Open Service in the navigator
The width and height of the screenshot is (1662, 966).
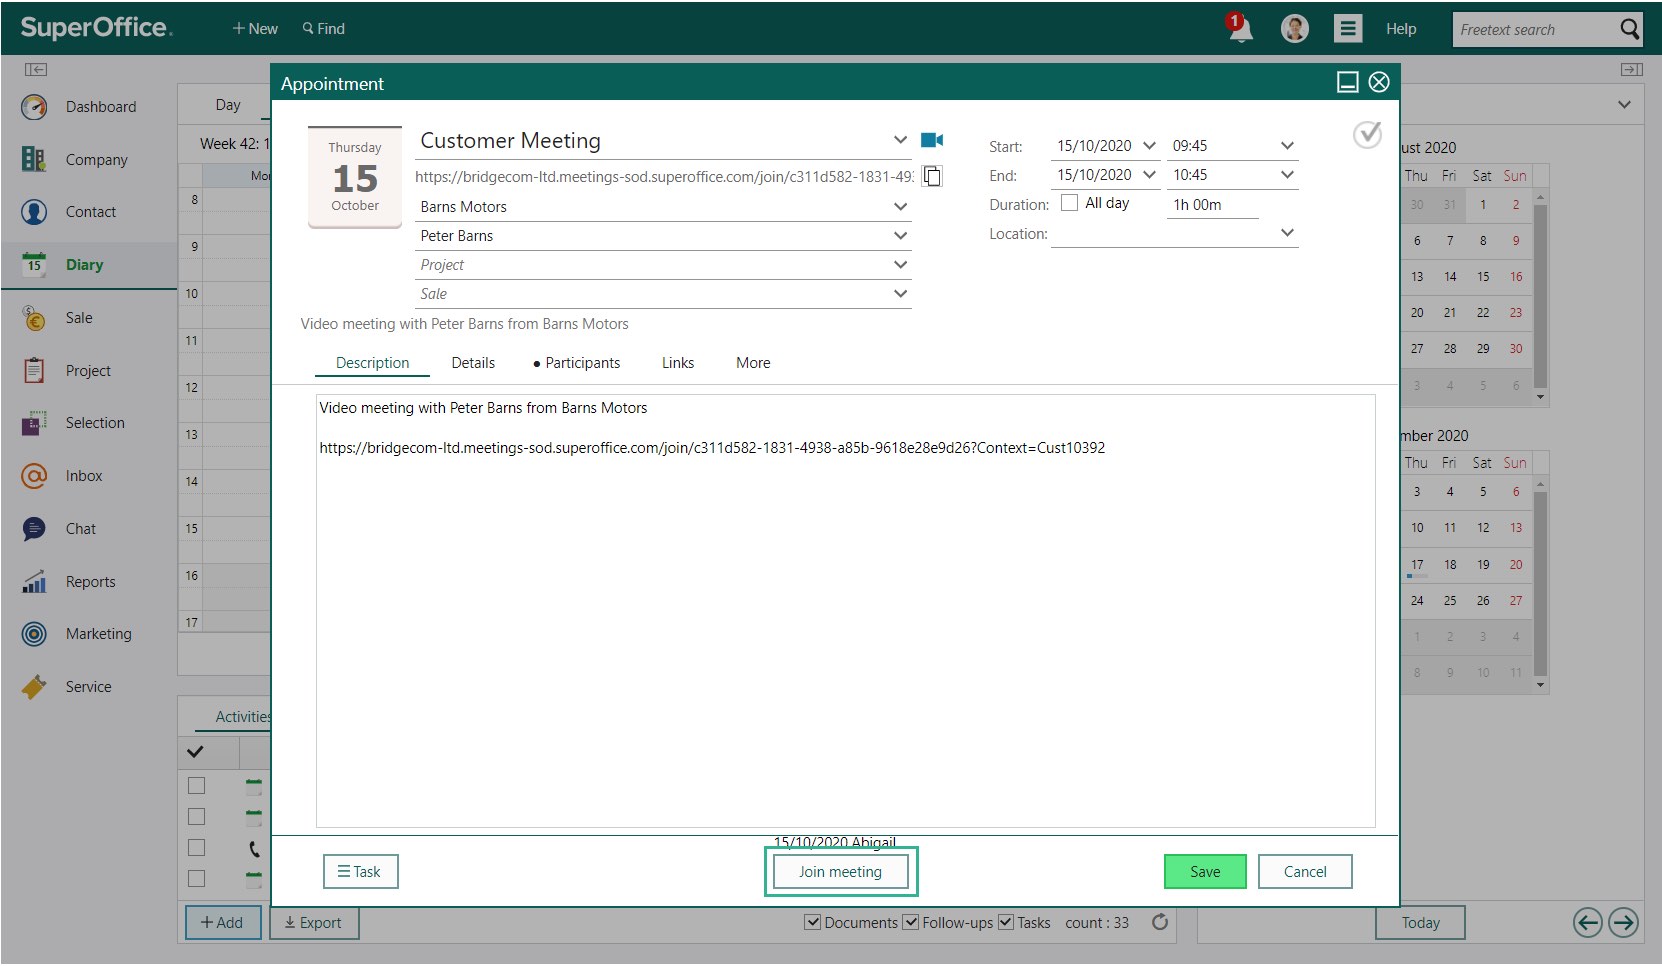tap(89, 687)
